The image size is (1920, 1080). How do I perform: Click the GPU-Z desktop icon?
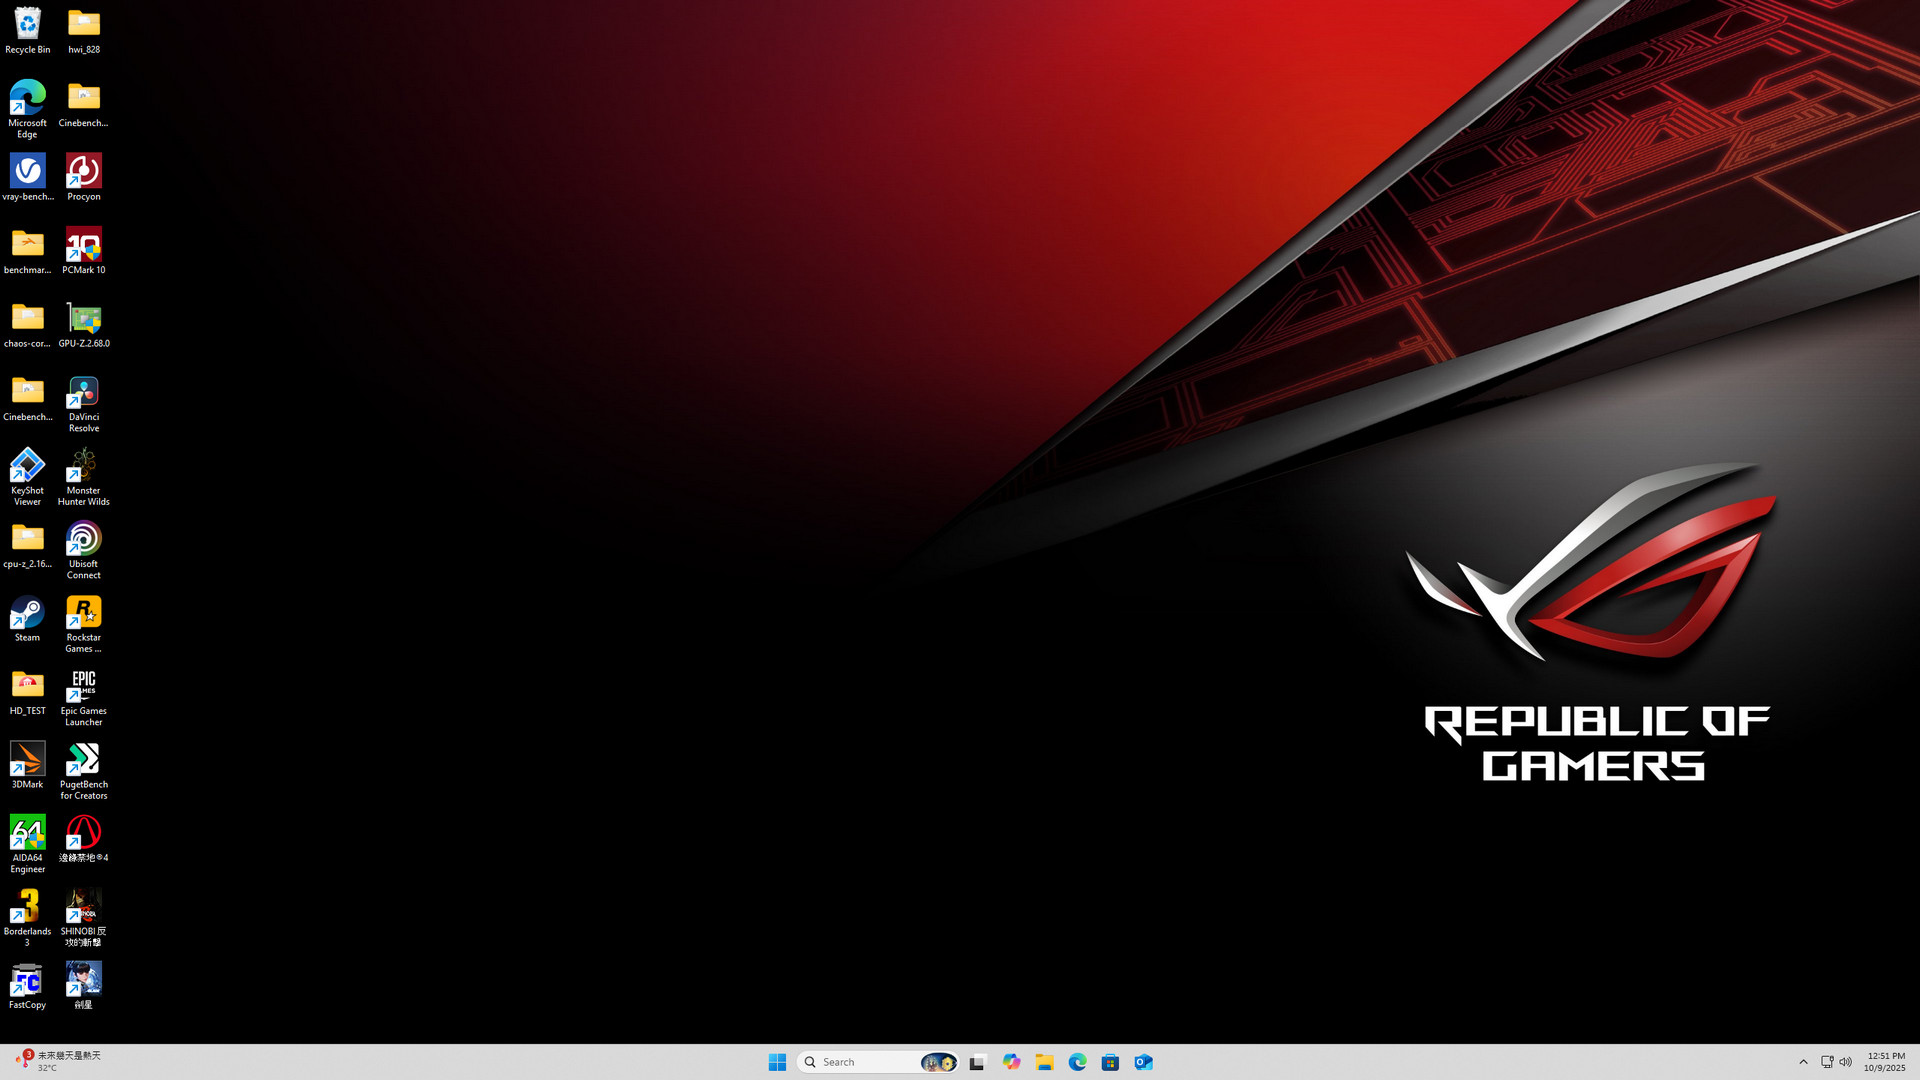pyautogui.click(x=84, y=319)
